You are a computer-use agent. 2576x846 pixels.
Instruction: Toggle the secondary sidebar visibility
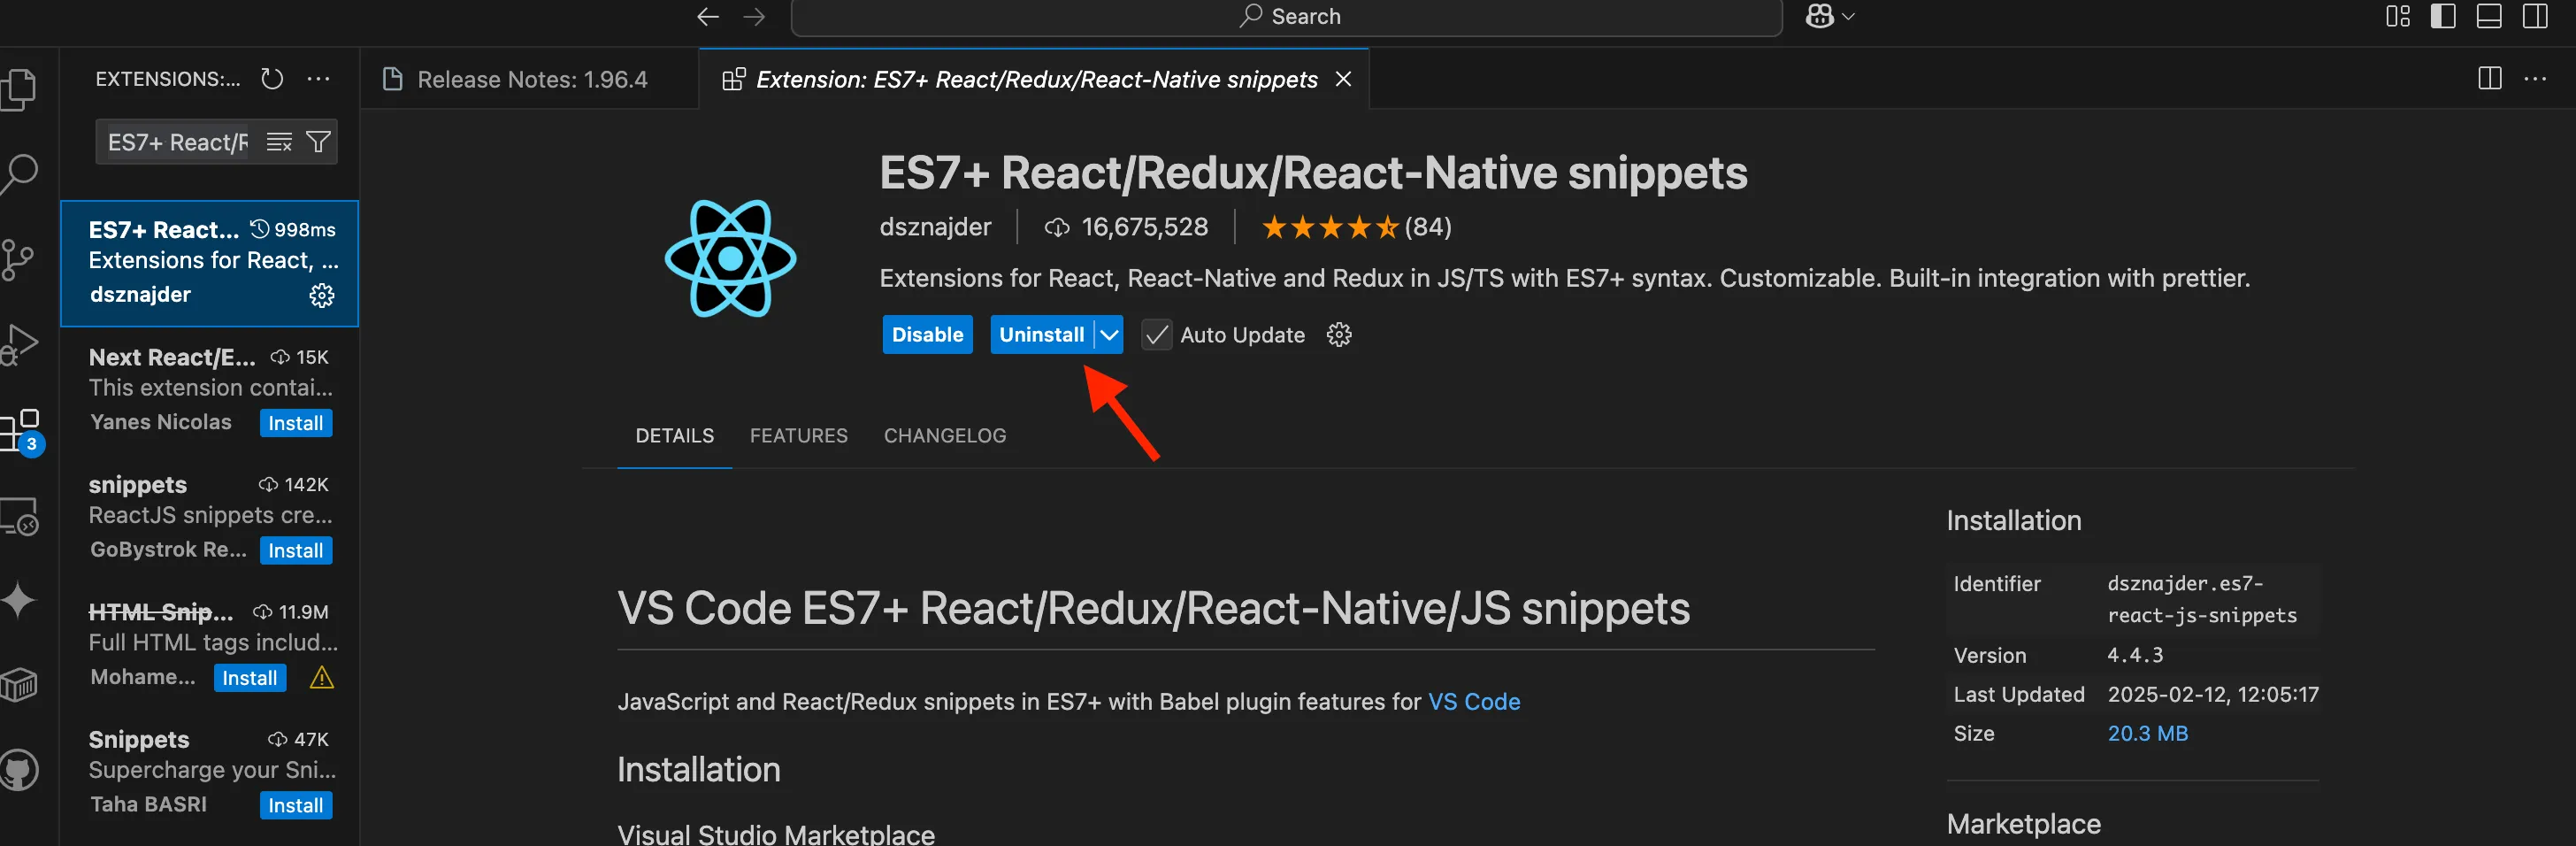point(2534,16)
